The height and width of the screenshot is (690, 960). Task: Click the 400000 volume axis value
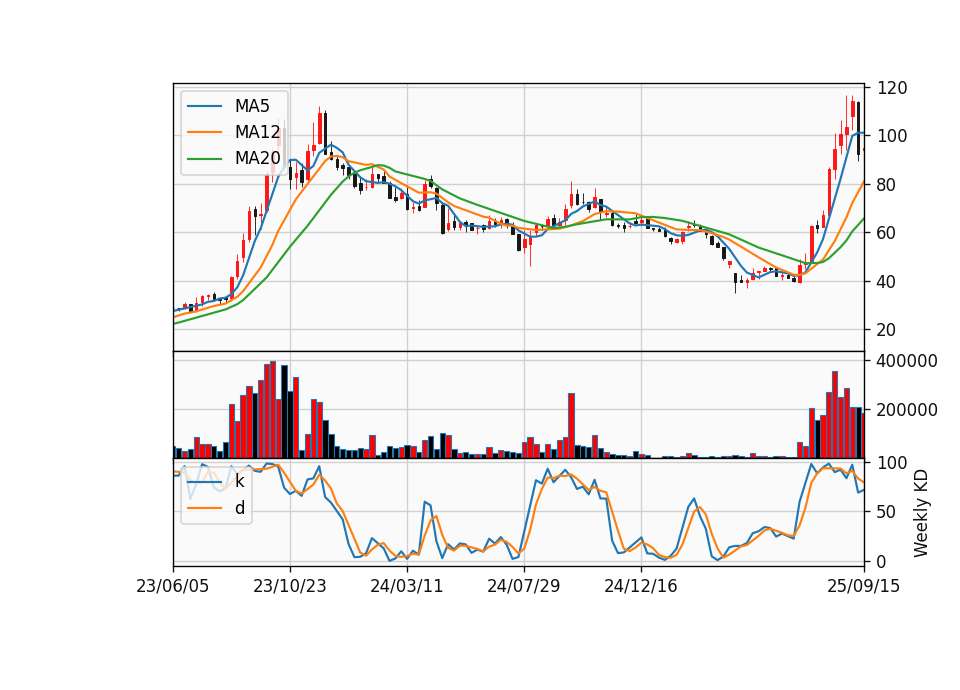907,362
